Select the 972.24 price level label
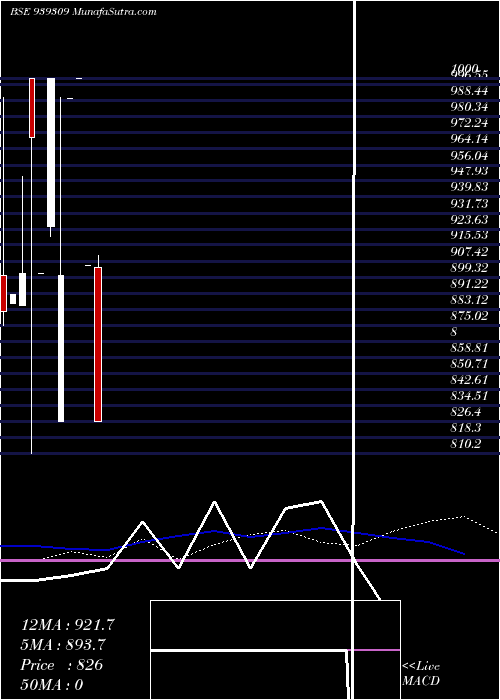The width and height of the screenshot is (500, 700). [x=469, y=123]
